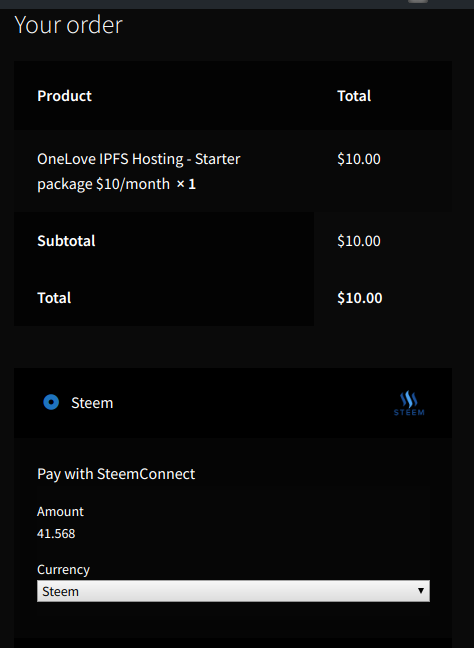
Task: Click the bold $10.00 order total
Action: point(360,298)
